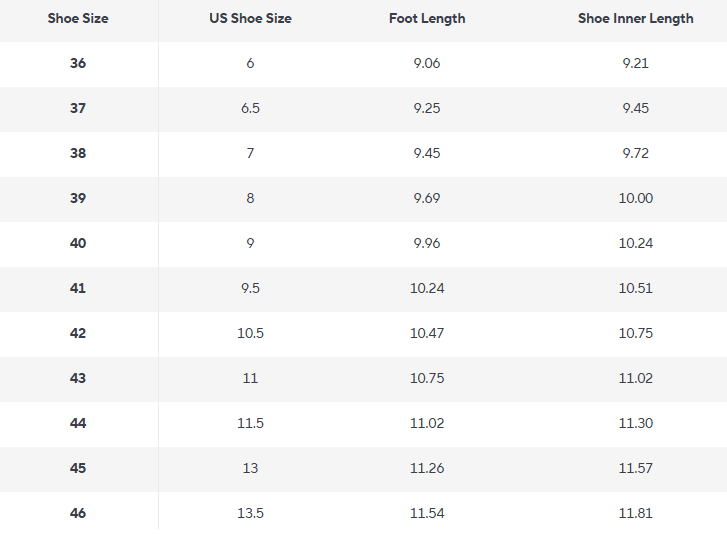The image size is (727, 534).
Task: Click the US Shoe Size column header
Action: tap(250, 19)
